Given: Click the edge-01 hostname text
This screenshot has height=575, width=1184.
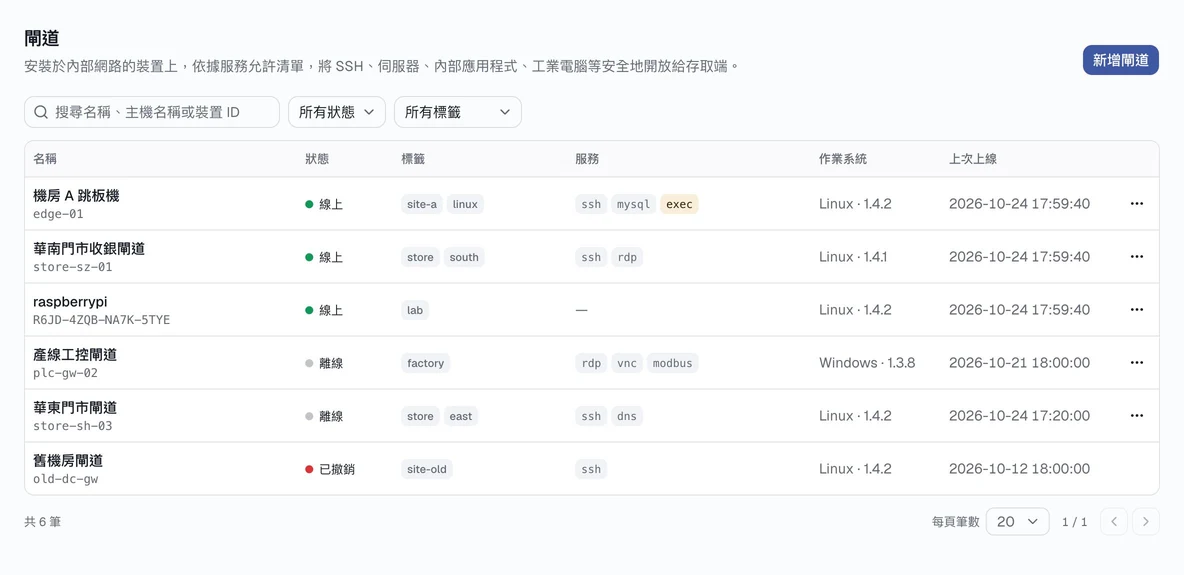Looking at the screenshot, I should tap(58, 214).
